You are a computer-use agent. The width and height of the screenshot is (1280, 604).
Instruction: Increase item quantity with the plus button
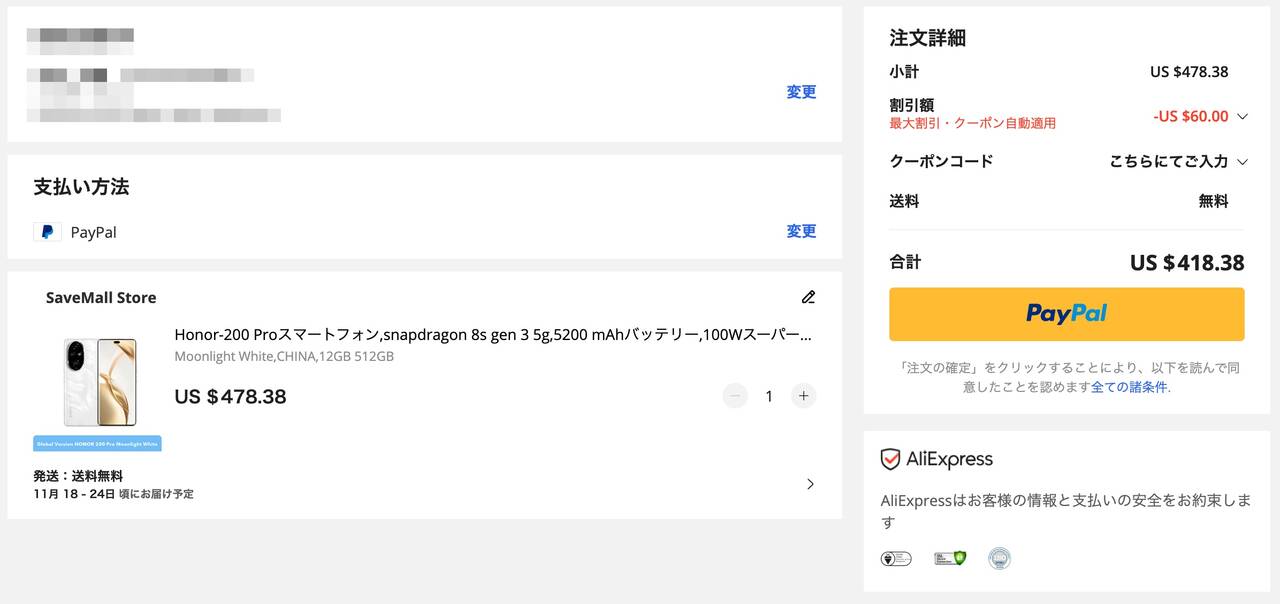803,396
